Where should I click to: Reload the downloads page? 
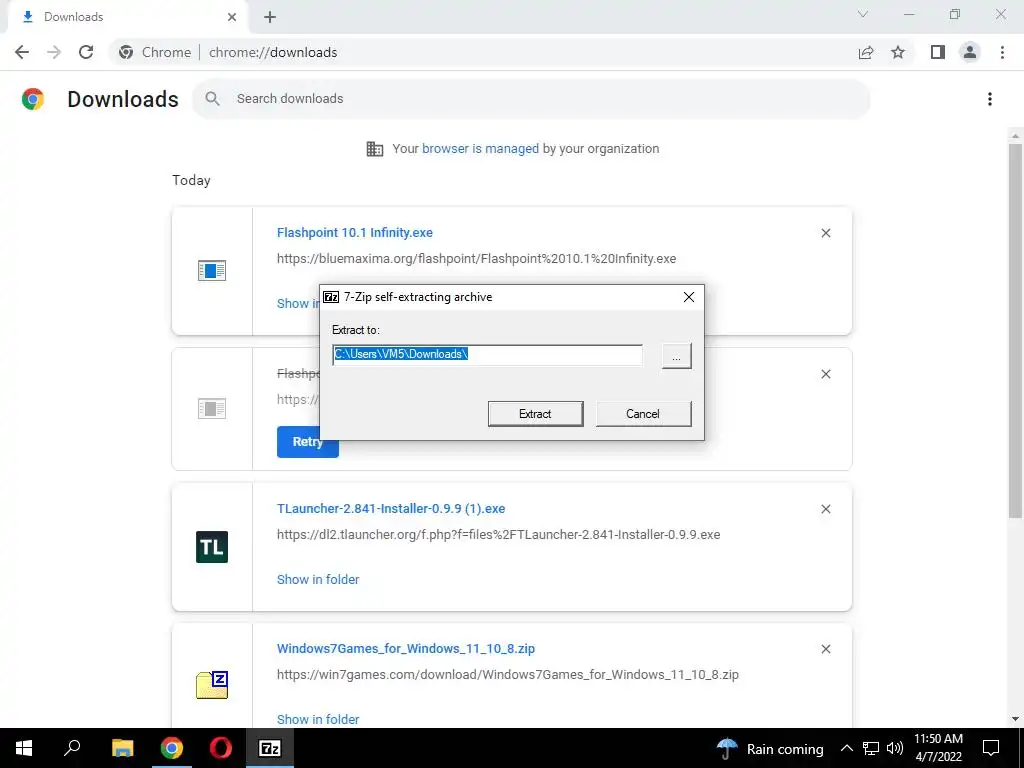click(x=86, y=52)
